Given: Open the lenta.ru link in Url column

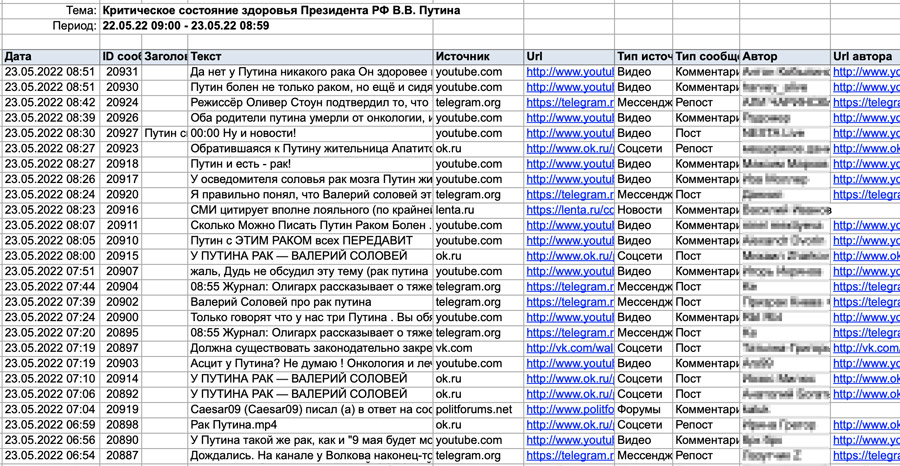Looking at the screenshot, I should 569,210.
